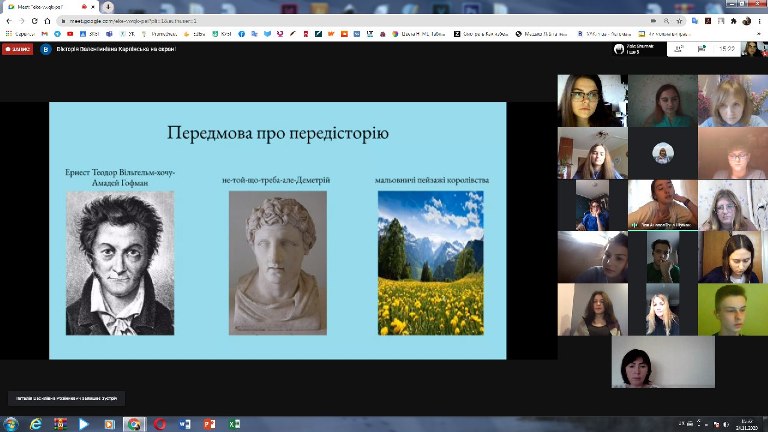Open the Chrome profile avatar menu
The image size is (768, 432).
click(x=746, y=20)
